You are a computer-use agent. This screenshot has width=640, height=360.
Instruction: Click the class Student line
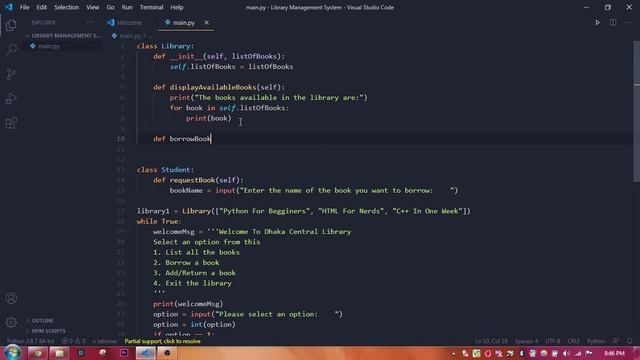[166, 169]
